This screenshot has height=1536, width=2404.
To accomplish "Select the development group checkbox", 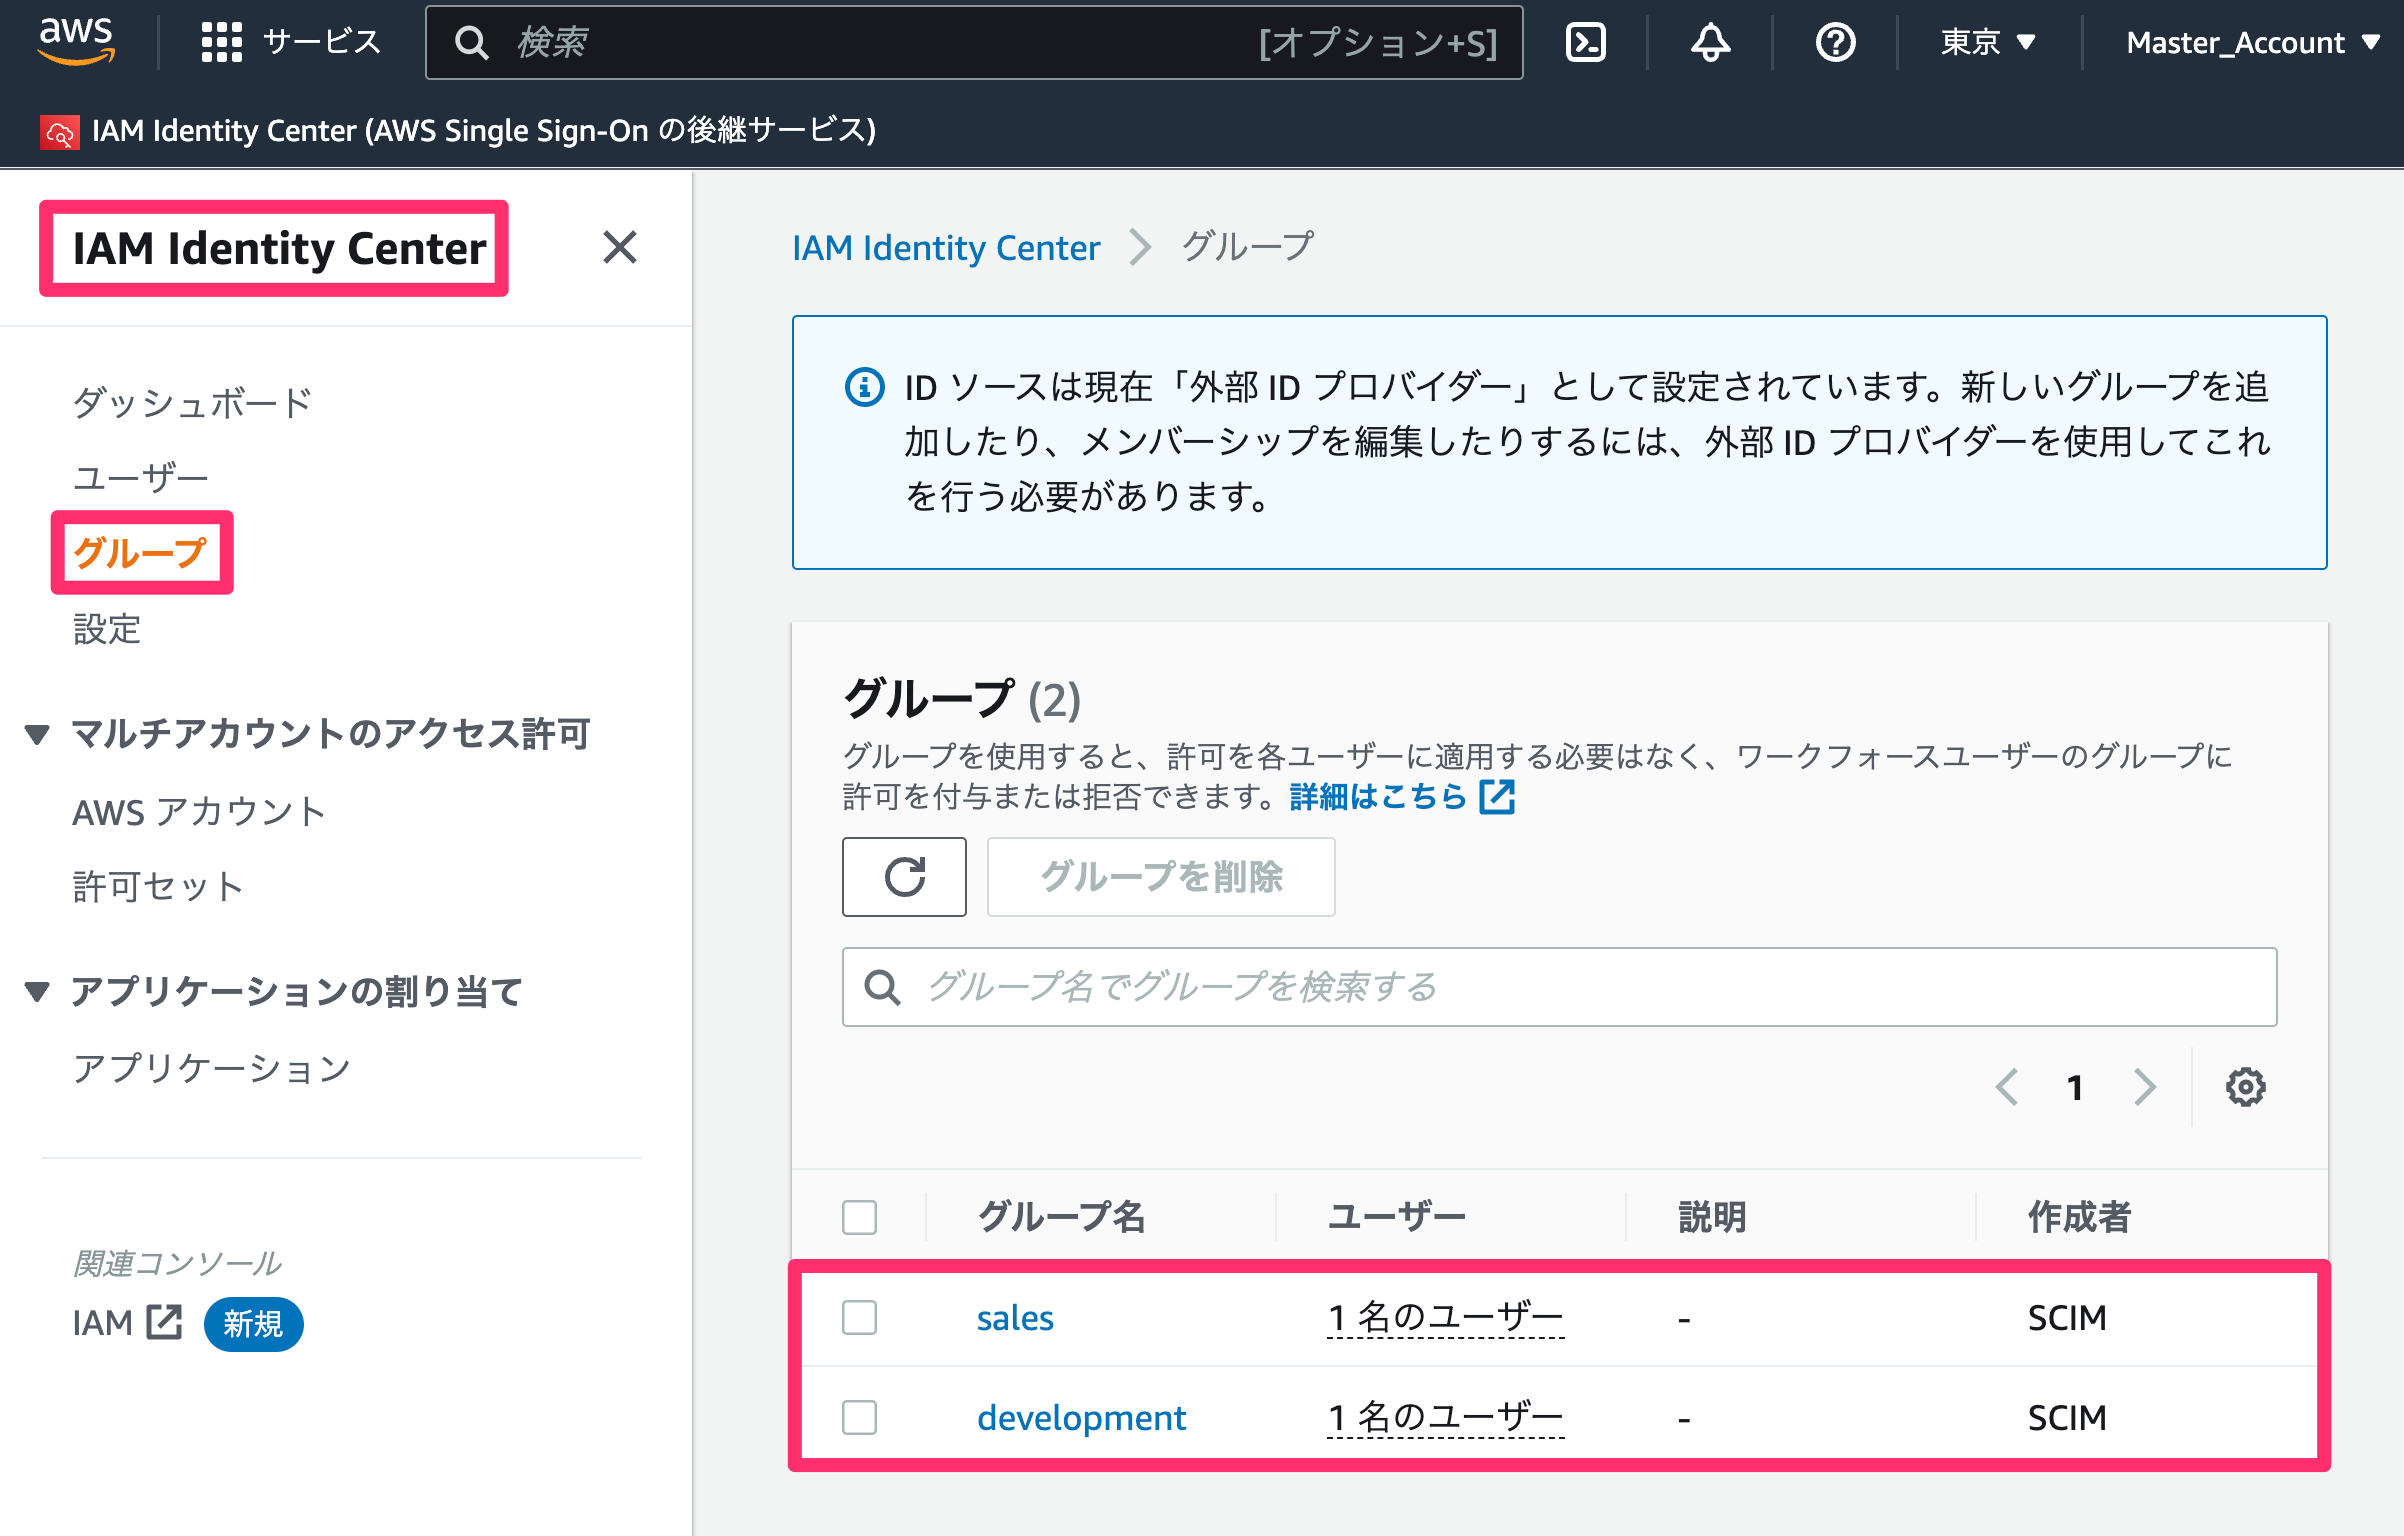I will coord(859,1417).
